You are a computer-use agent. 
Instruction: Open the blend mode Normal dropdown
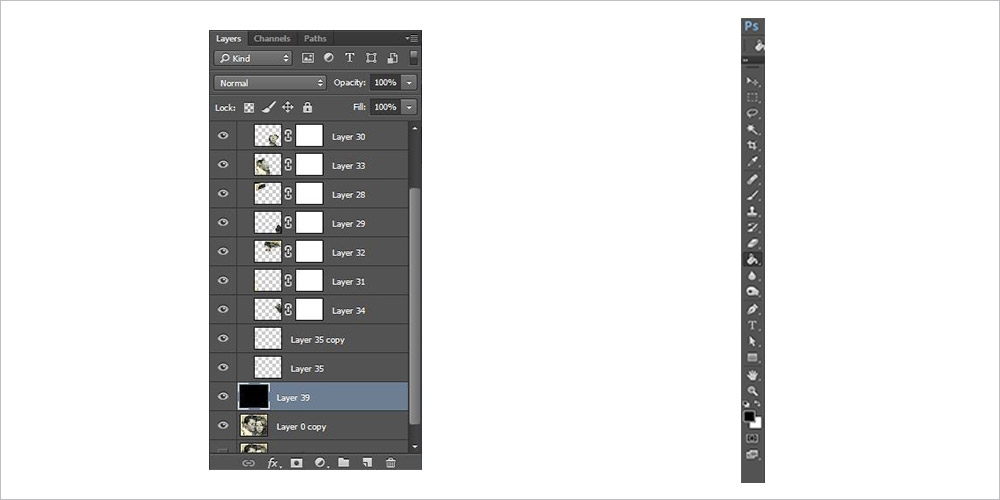tap(270, 83)
